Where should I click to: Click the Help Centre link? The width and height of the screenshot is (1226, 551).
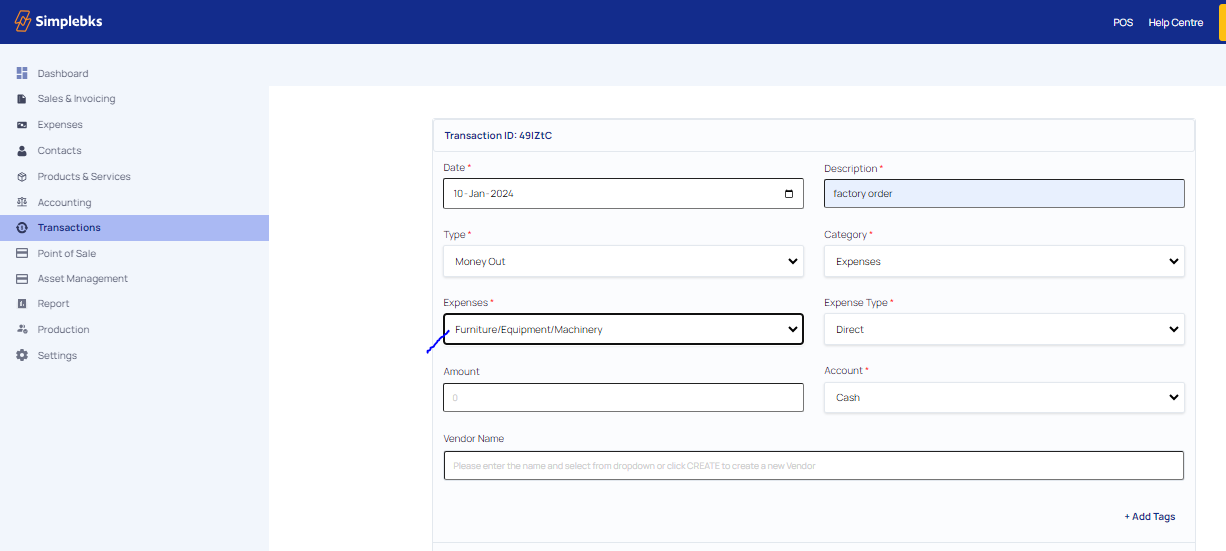pos(1175,22)
